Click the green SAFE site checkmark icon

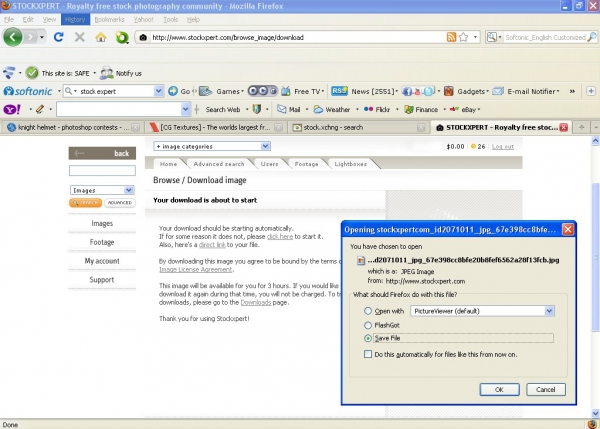point(32,73)
